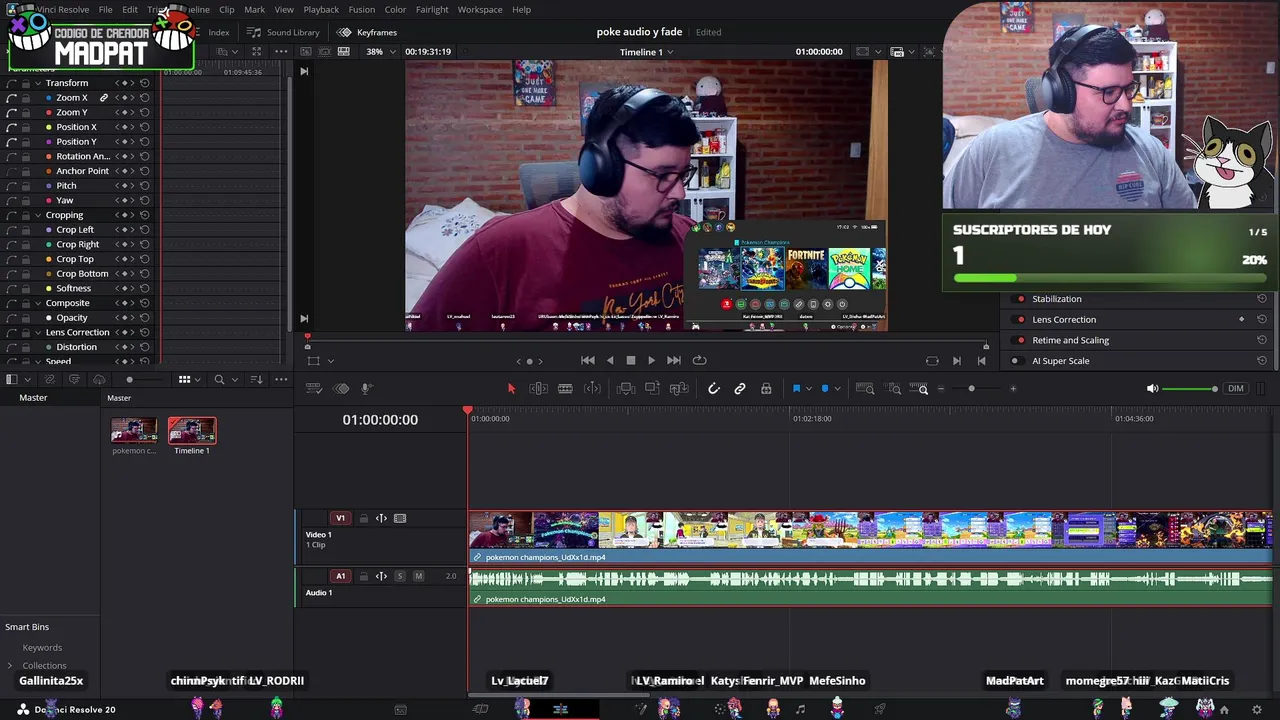
Task: Collapse the Transform parameter group
Action: coord(38,83)
